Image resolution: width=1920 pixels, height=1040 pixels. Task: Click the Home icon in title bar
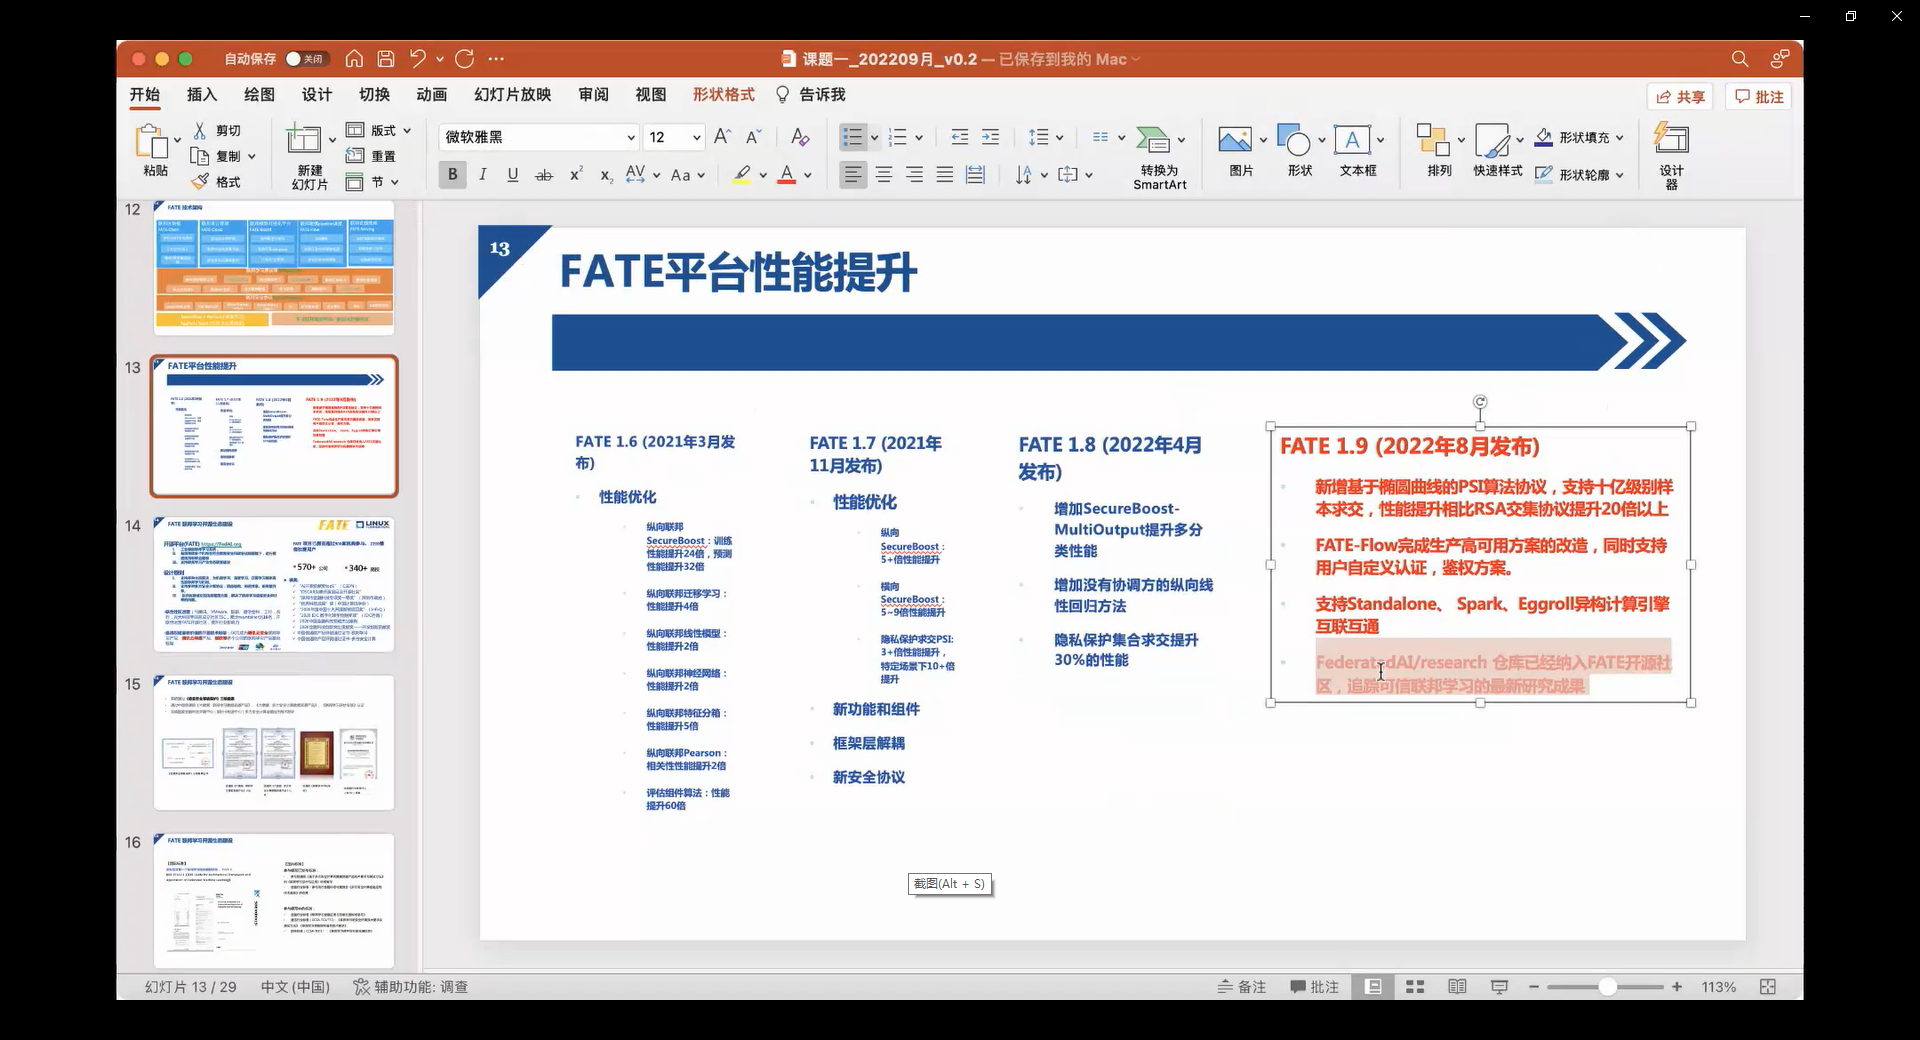(354, 59)
